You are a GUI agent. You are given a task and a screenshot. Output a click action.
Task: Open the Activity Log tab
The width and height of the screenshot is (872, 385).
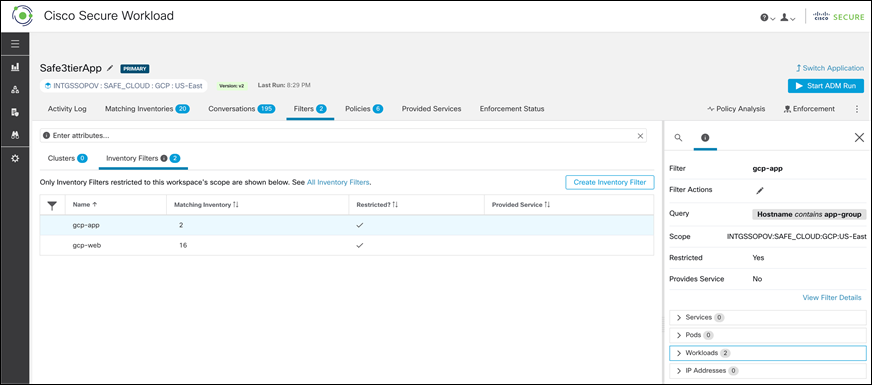point(67,109)
